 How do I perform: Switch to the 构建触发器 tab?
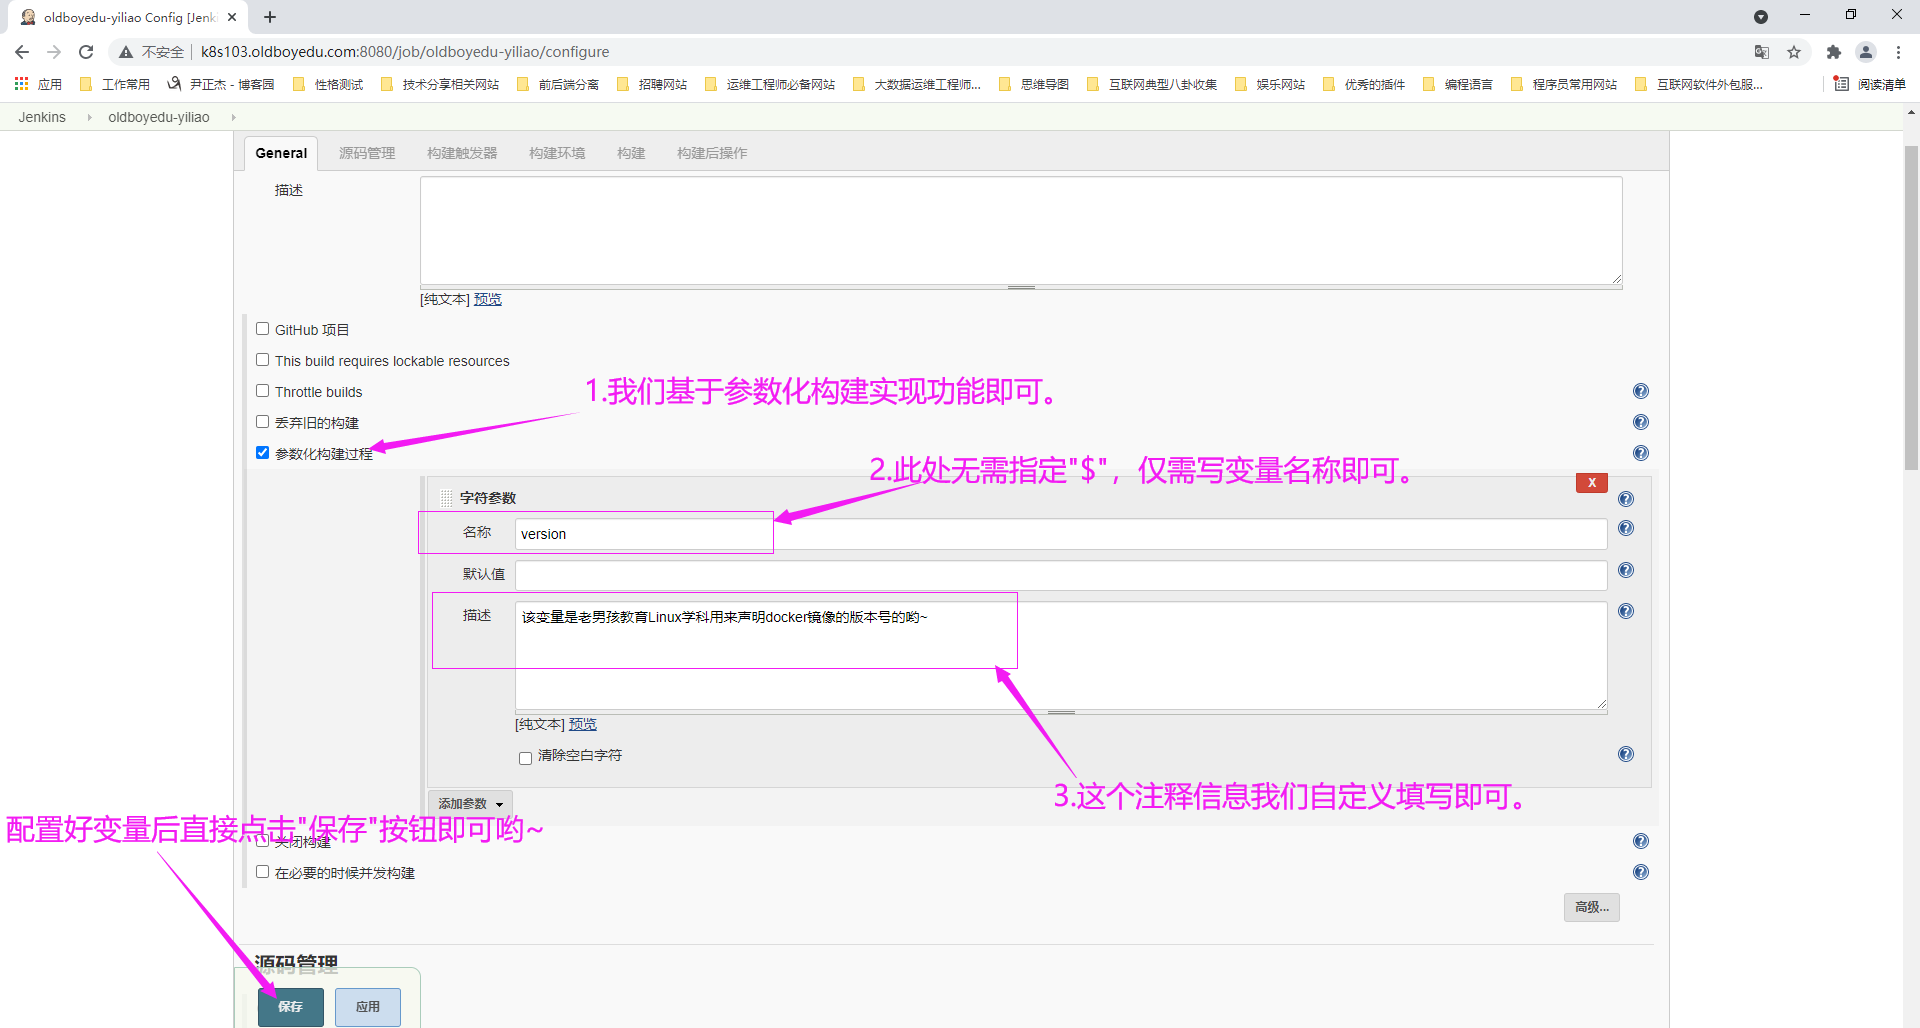click(461, 153)
